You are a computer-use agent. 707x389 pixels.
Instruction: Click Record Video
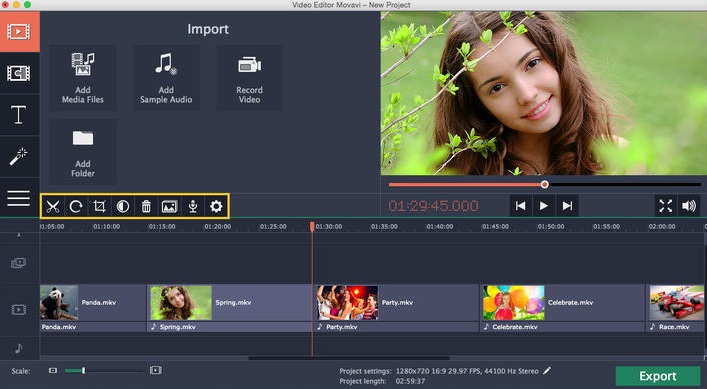[x=249, y=78]
